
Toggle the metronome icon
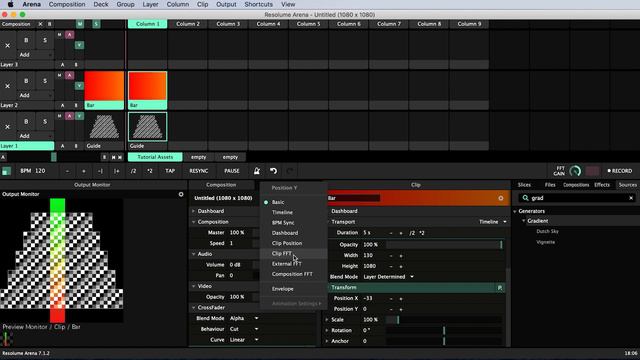pos(257,171)
